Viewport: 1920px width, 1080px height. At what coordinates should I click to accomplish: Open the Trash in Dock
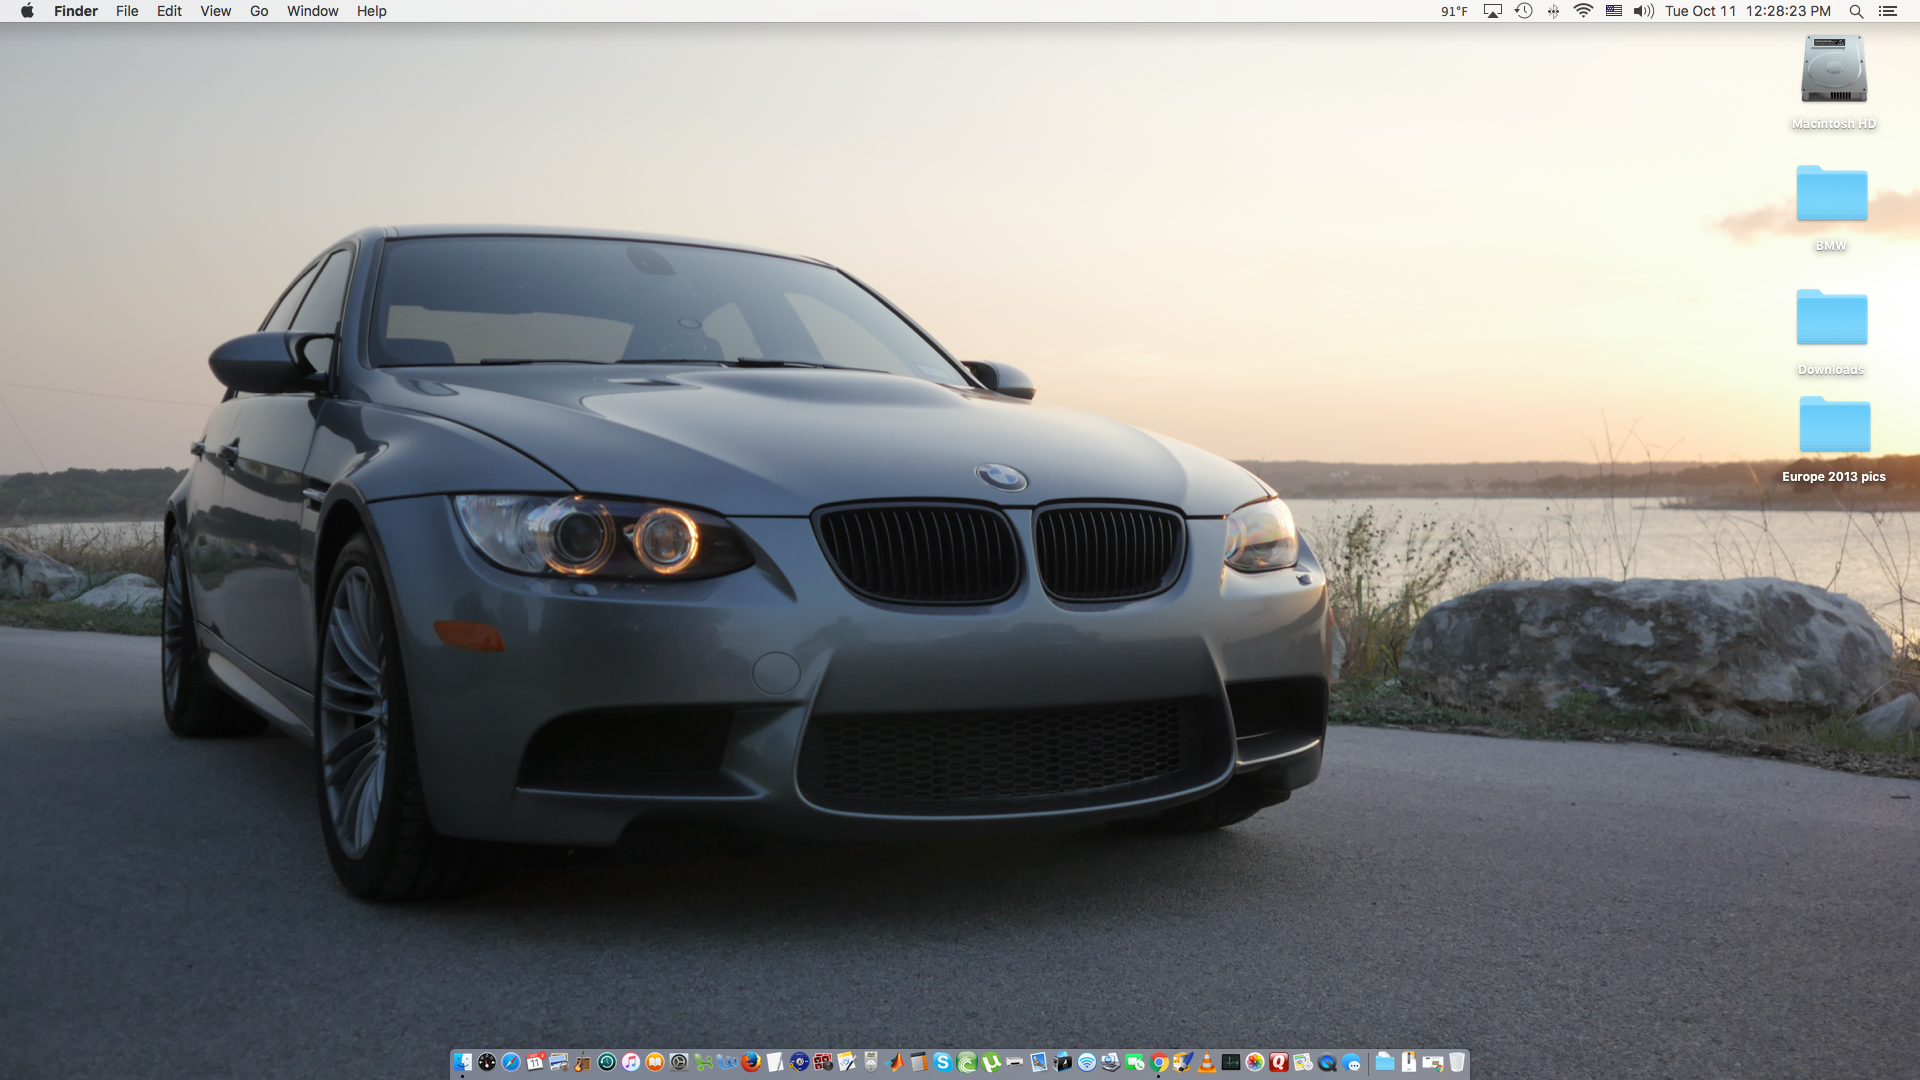[1457, 1062]
